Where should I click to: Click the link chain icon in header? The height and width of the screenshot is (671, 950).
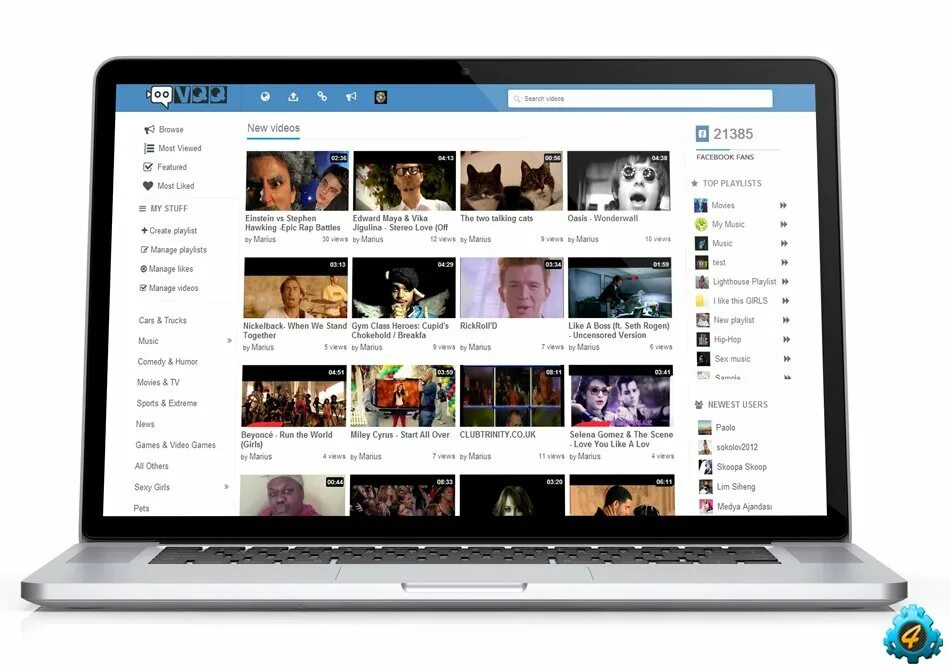(x=322, y=96)
